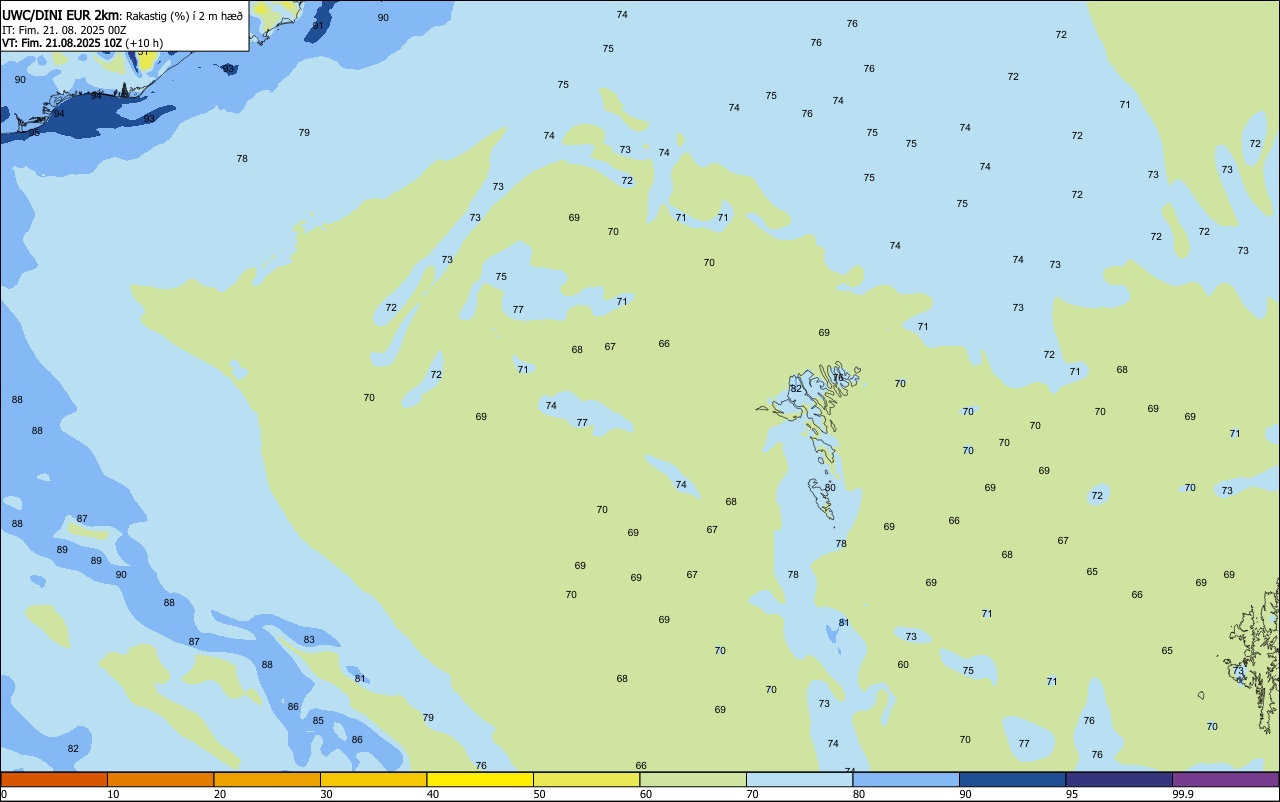Image resolution: width=1280 pixels, height=802 pixels.
Task: Click the legend tick label "10"
Action: pos(113,794)
